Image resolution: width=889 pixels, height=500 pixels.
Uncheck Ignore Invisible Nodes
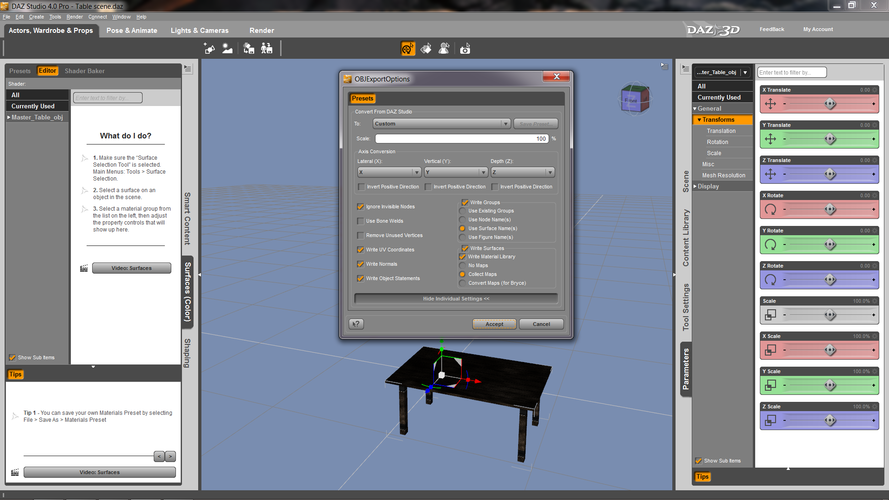pos(360,207)
